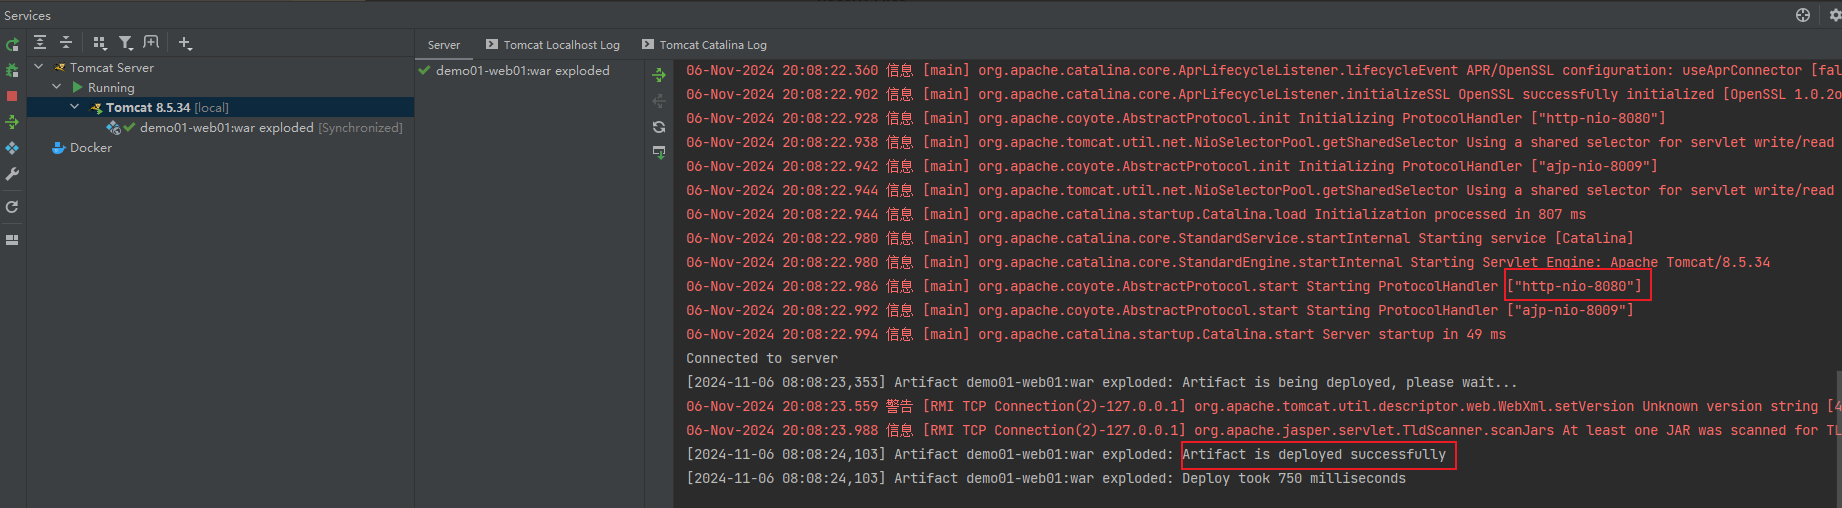Screen dimensions: 1842x508
Task: Click the Docker whale icon
Action: point(58,148)
